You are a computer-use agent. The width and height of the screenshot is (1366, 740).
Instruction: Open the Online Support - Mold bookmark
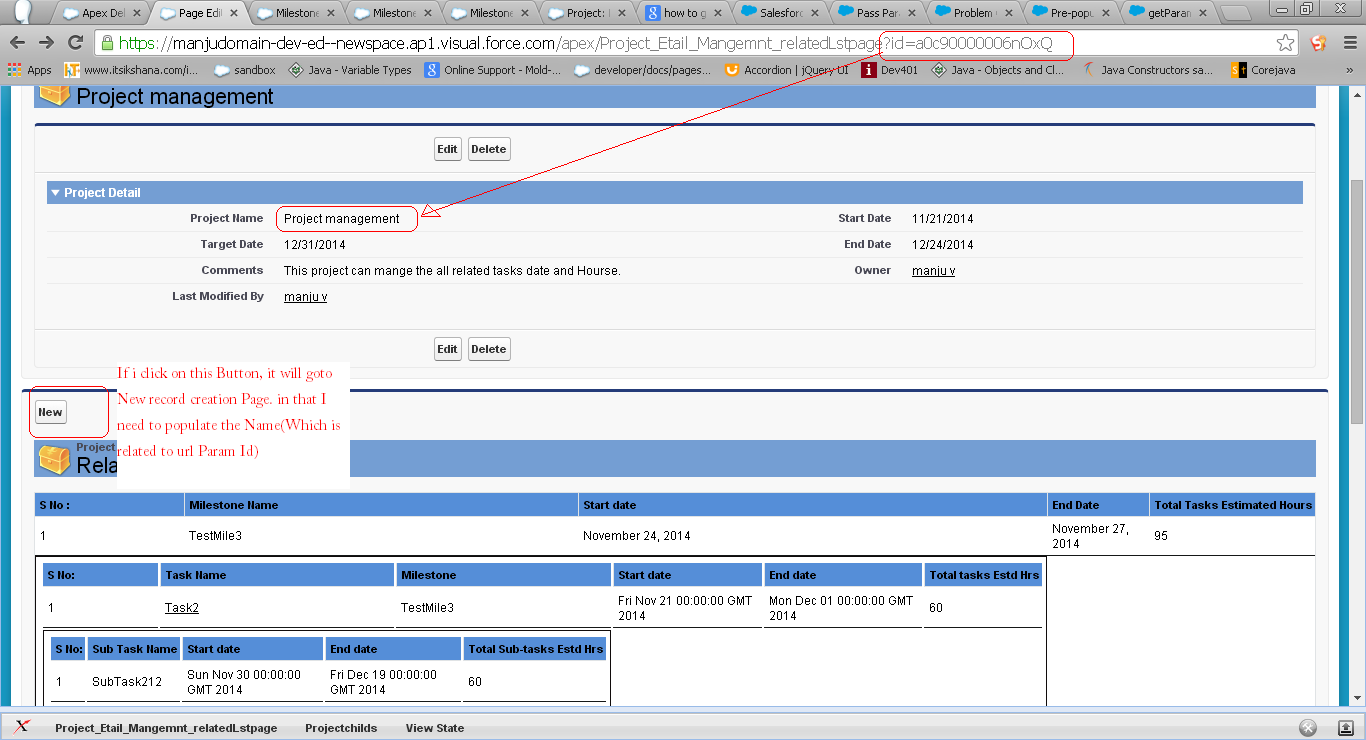click(493, 70)
